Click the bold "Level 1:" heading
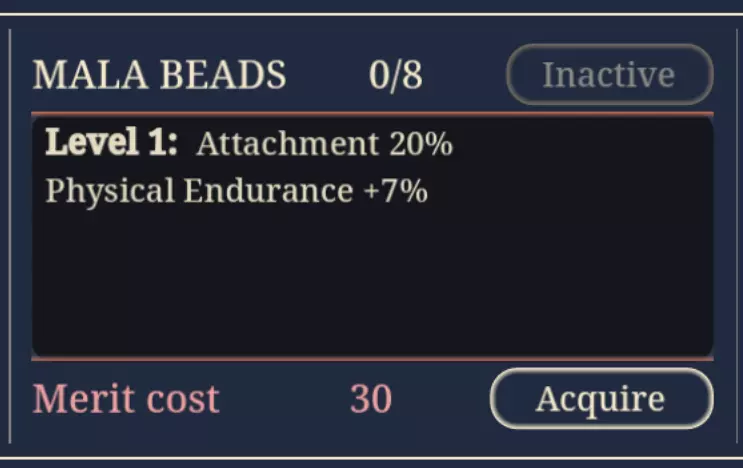 pyautogui.click(x=111, y=144)
